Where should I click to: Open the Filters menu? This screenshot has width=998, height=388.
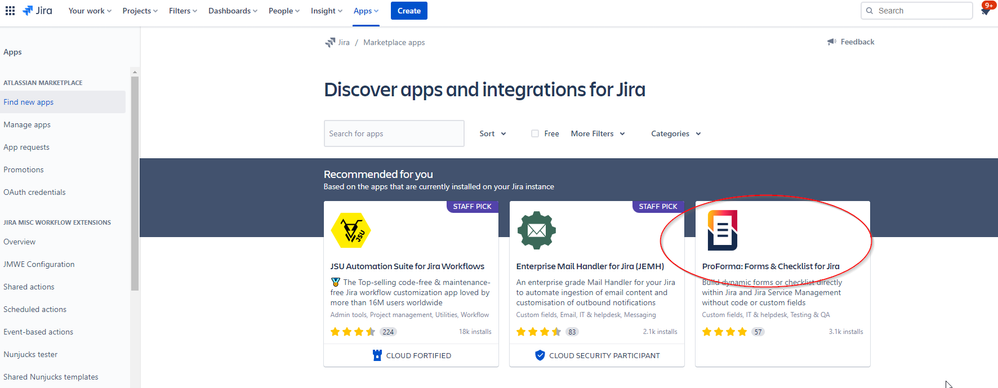pos(183,11)
